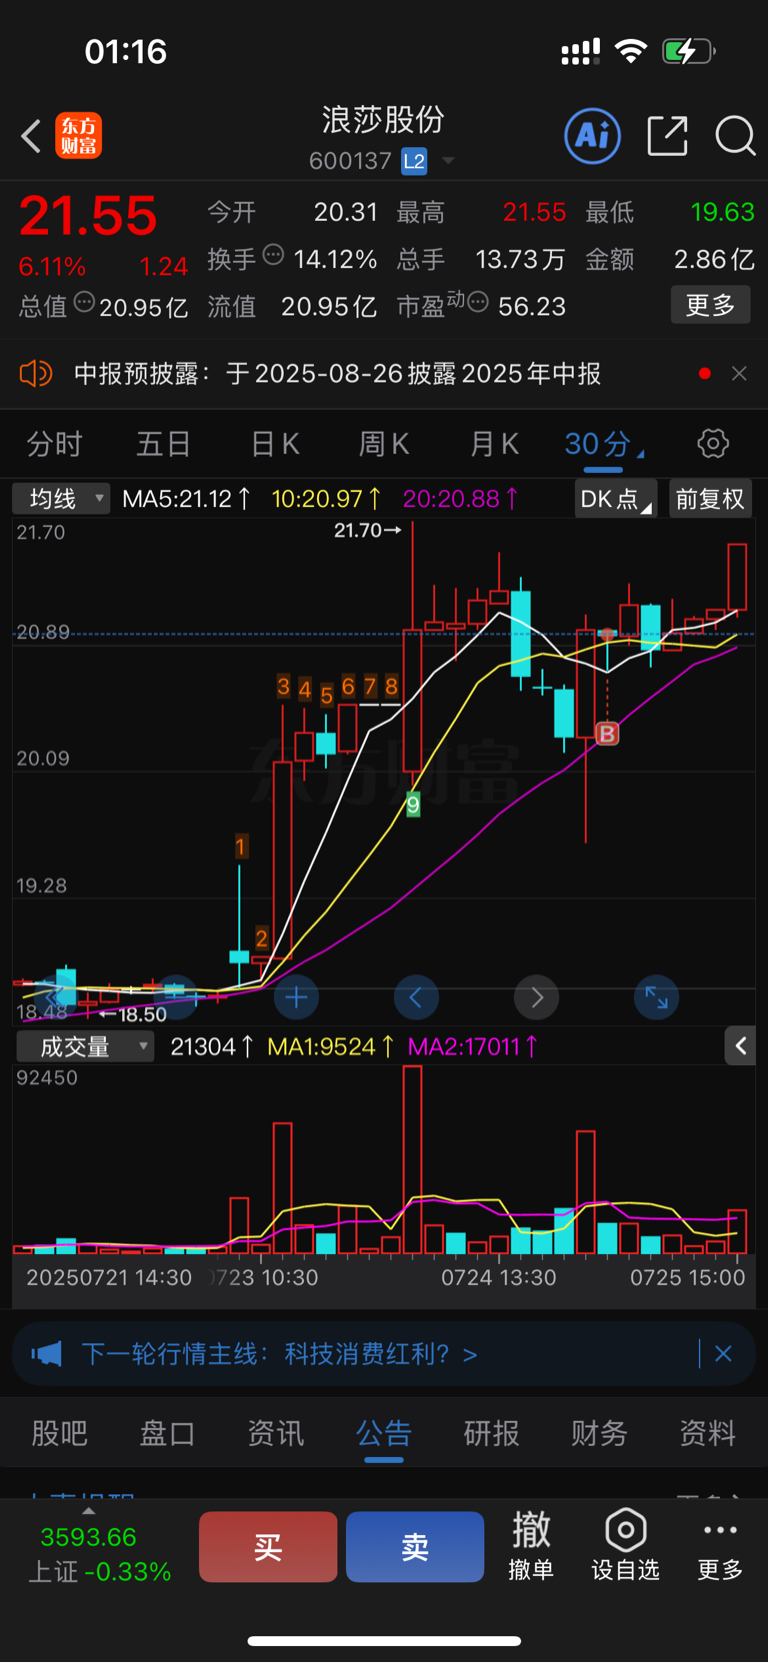
Task: Open 均线 indicator dropdown
Action: coord(61,498)
